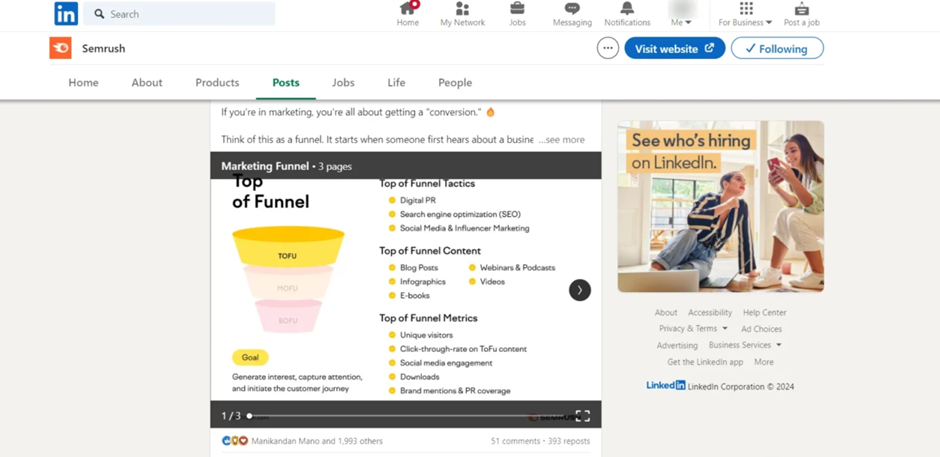The width and height of the screenshot is (940, 457).
Task: Click the TOFU funnel layer graphic
Action: click(288, 246)
